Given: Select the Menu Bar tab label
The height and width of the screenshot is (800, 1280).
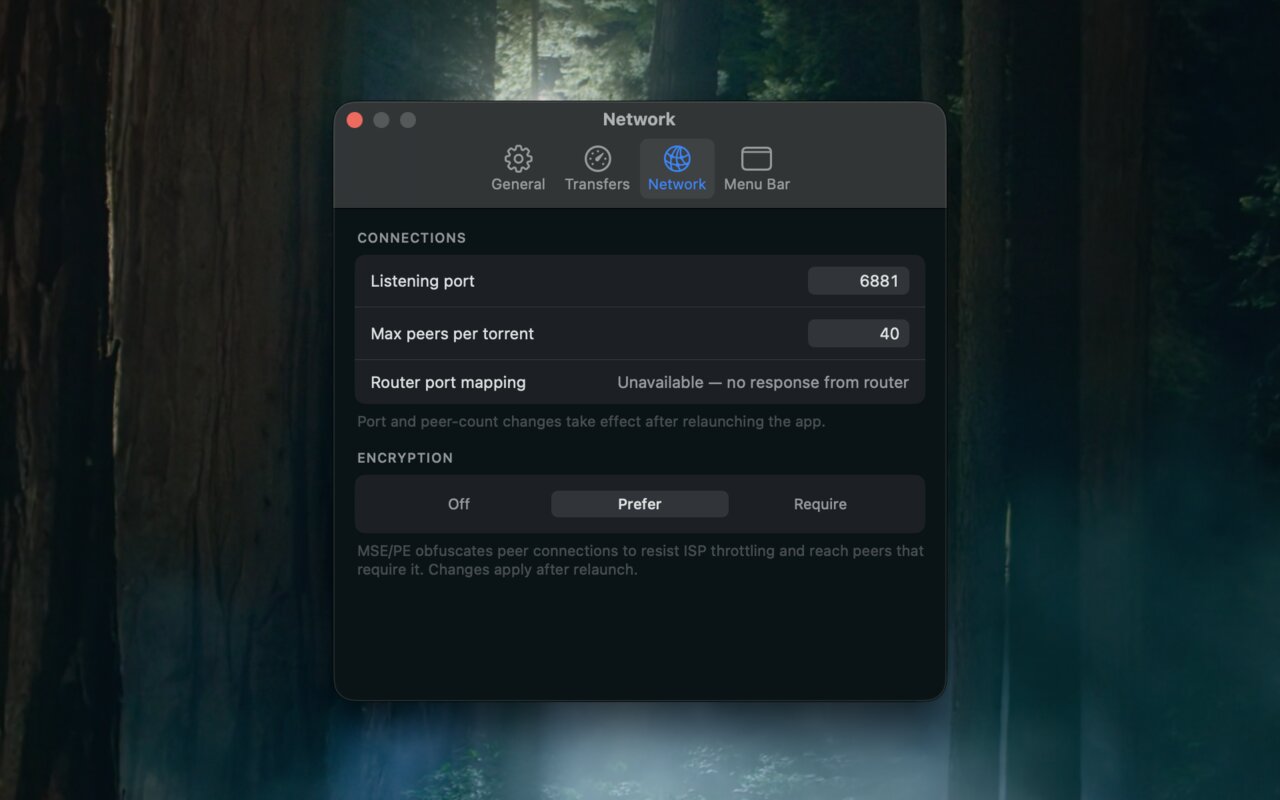Looking at the screenshot, I should click(x=757, y=184).
